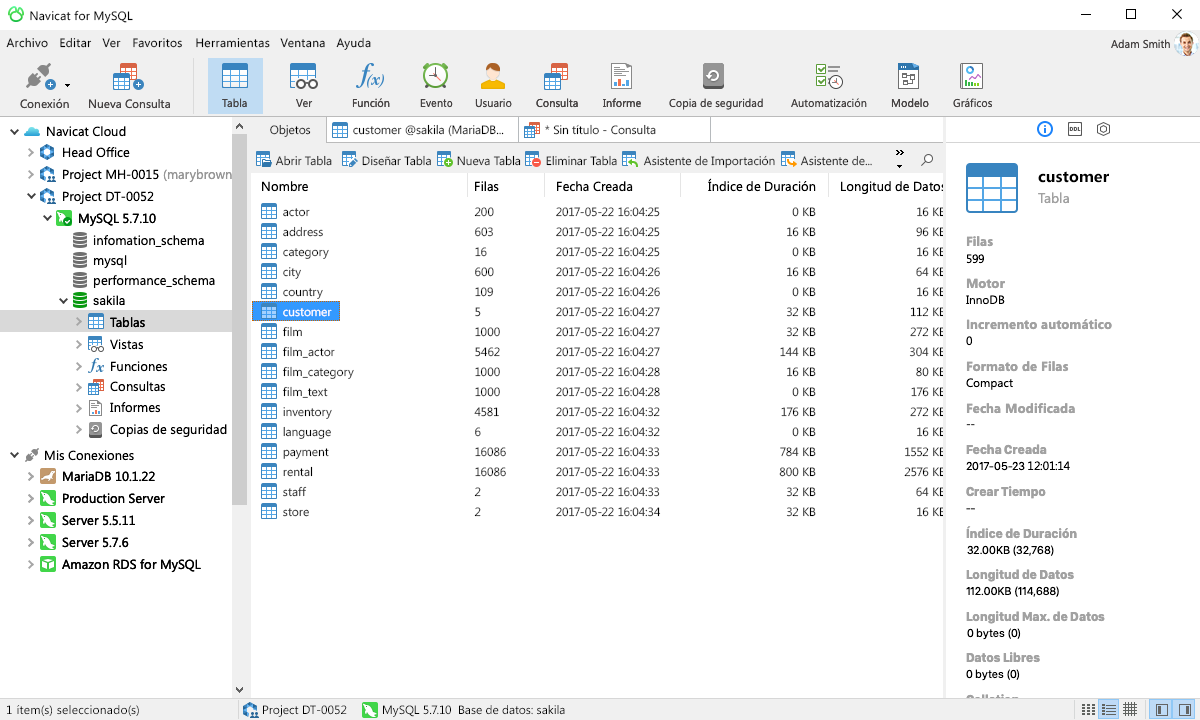Show the DDL panel icon
Viewport: 1200px width, 720px height.
tap(1075, 129)
